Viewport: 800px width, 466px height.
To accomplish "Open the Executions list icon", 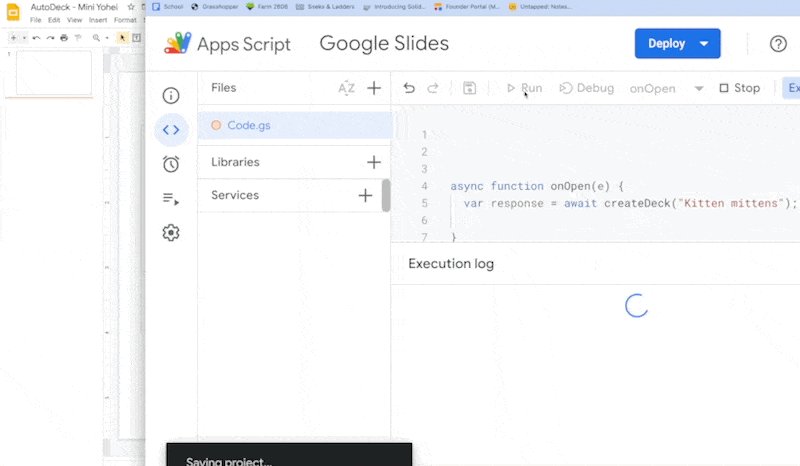I will [171, 199].
